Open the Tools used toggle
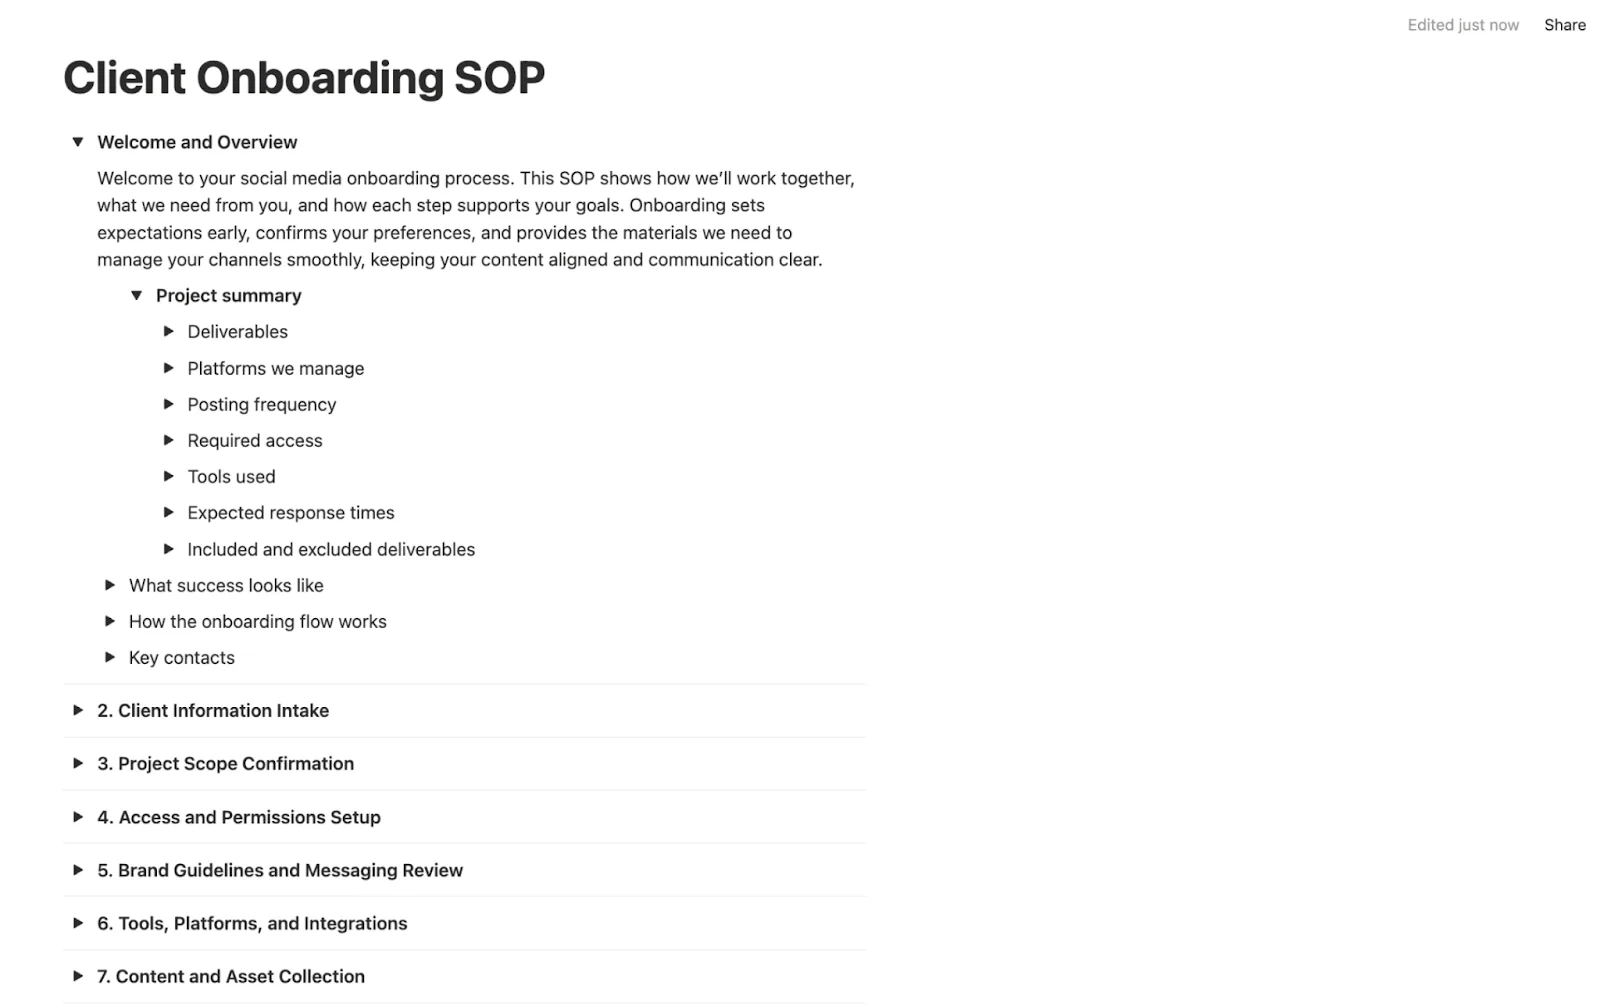Screen dimensions: 1600x1007 click(x=168, y=476)
